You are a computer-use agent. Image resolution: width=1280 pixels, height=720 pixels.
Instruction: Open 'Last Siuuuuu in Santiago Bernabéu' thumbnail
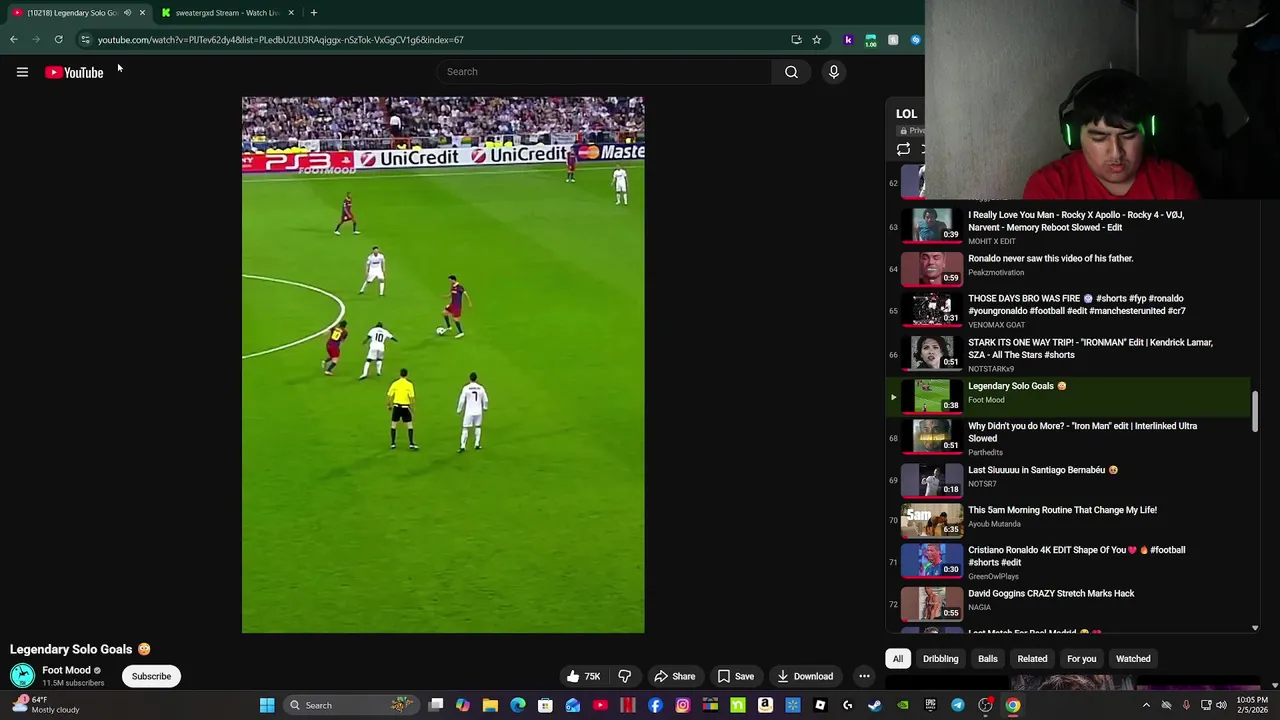(932, 479)
